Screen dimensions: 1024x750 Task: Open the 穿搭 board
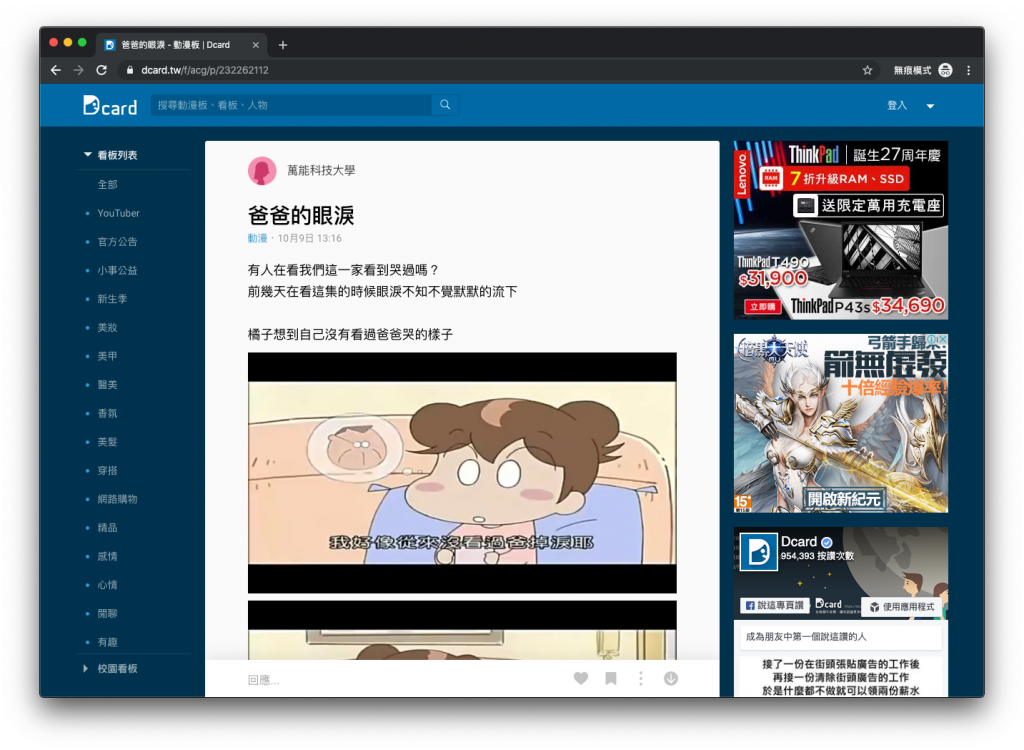pyautogui.click(x=107, y=470)
